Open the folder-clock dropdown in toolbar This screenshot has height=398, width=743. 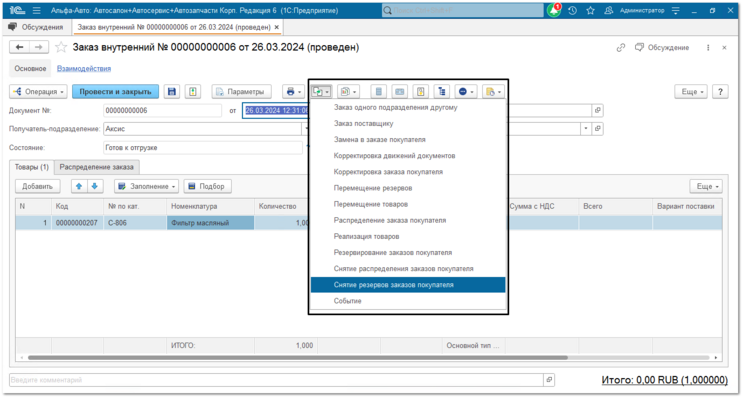493,91
